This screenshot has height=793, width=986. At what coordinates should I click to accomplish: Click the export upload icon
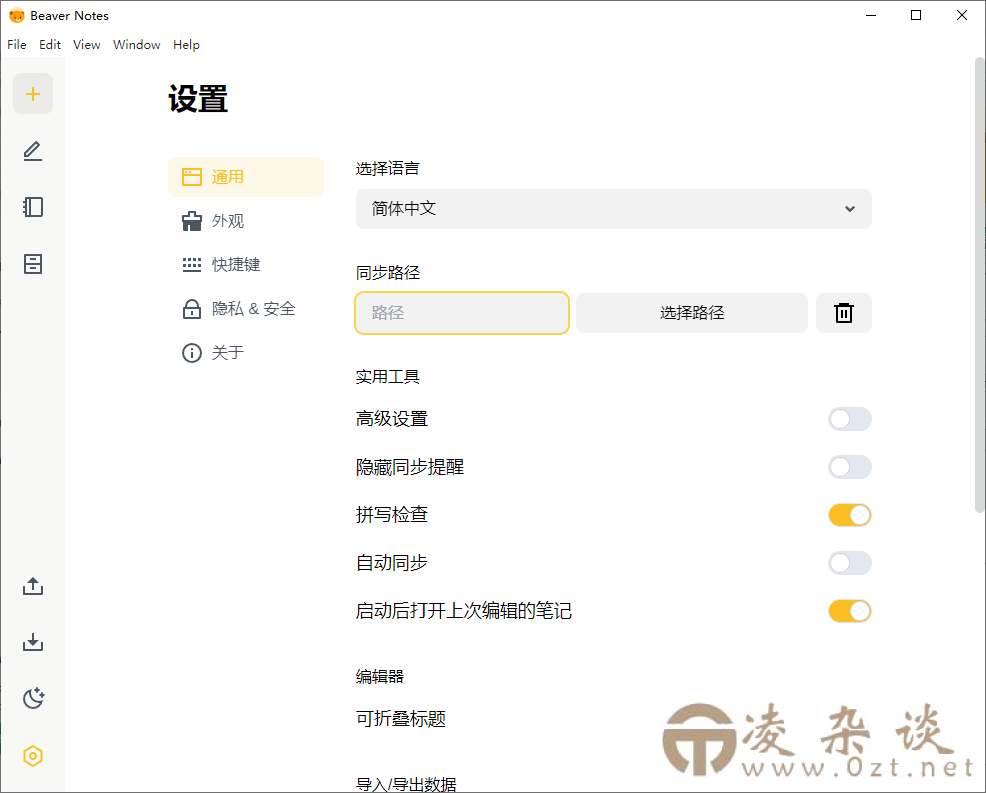(33, 586)
